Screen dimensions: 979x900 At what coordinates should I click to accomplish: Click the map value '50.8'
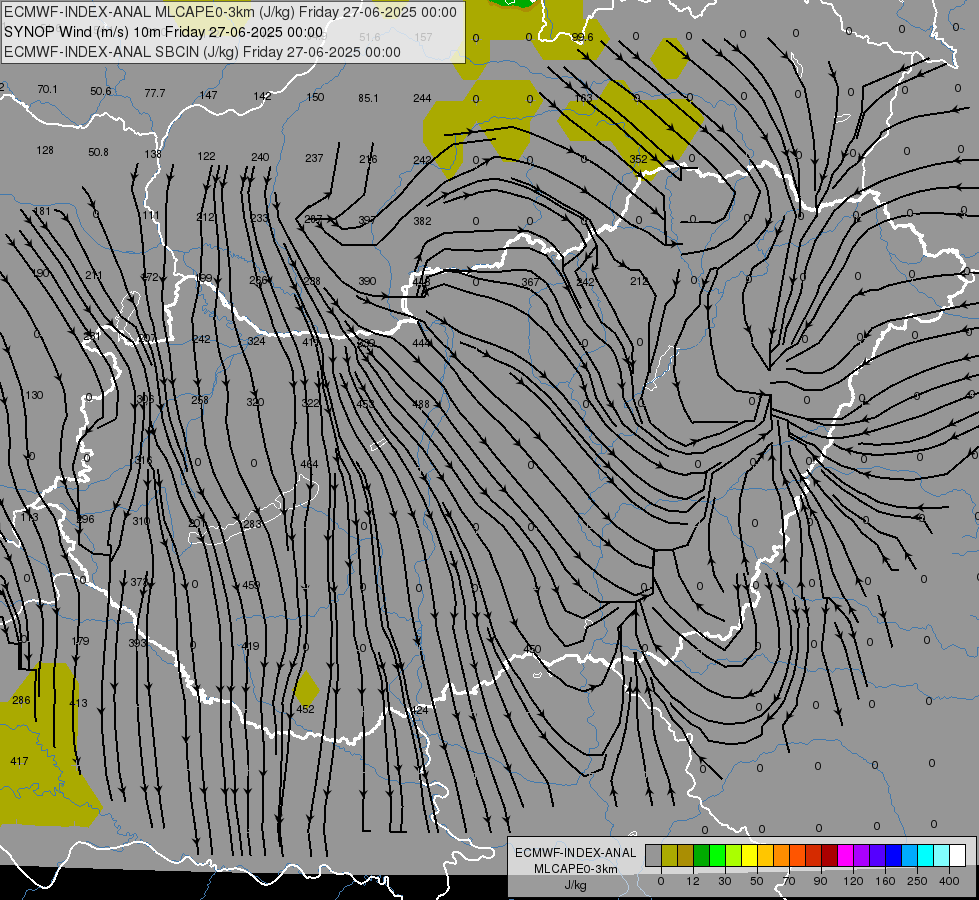click(99, 152)
